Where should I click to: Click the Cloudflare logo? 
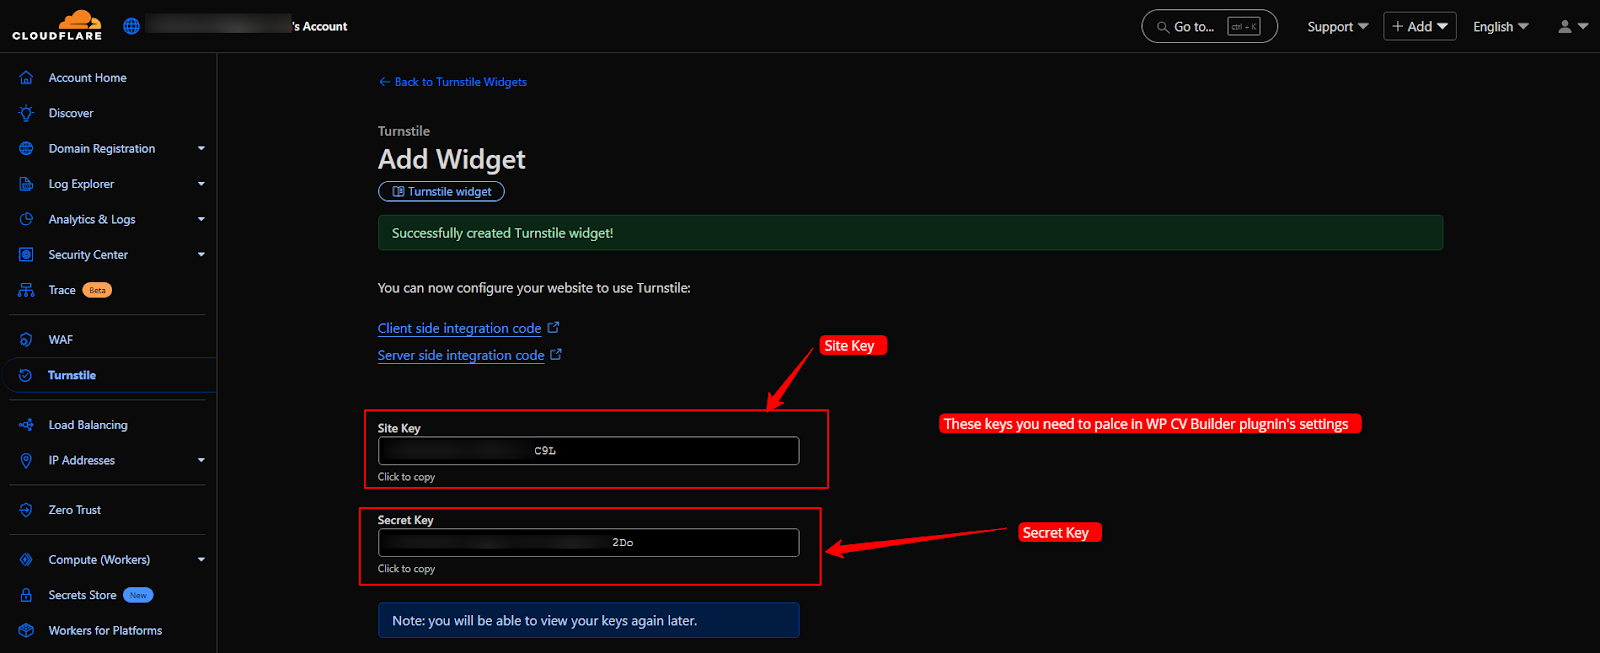coord(57,25)
